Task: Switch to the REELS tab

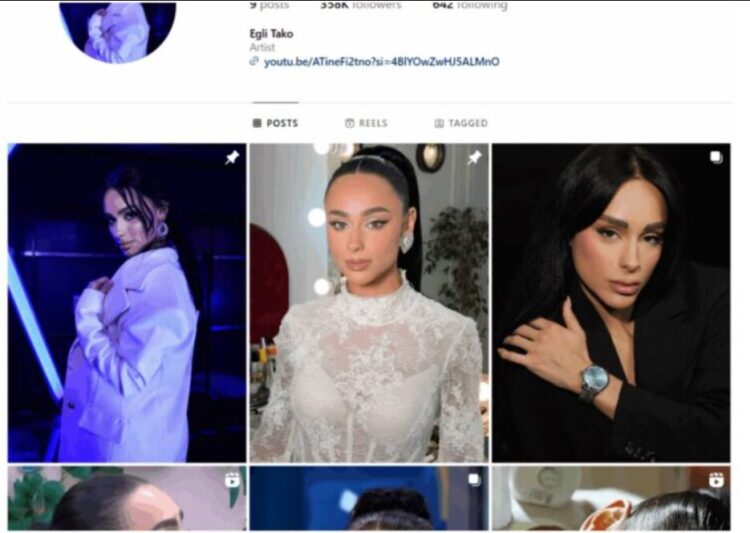Action: tap(366, 123)
